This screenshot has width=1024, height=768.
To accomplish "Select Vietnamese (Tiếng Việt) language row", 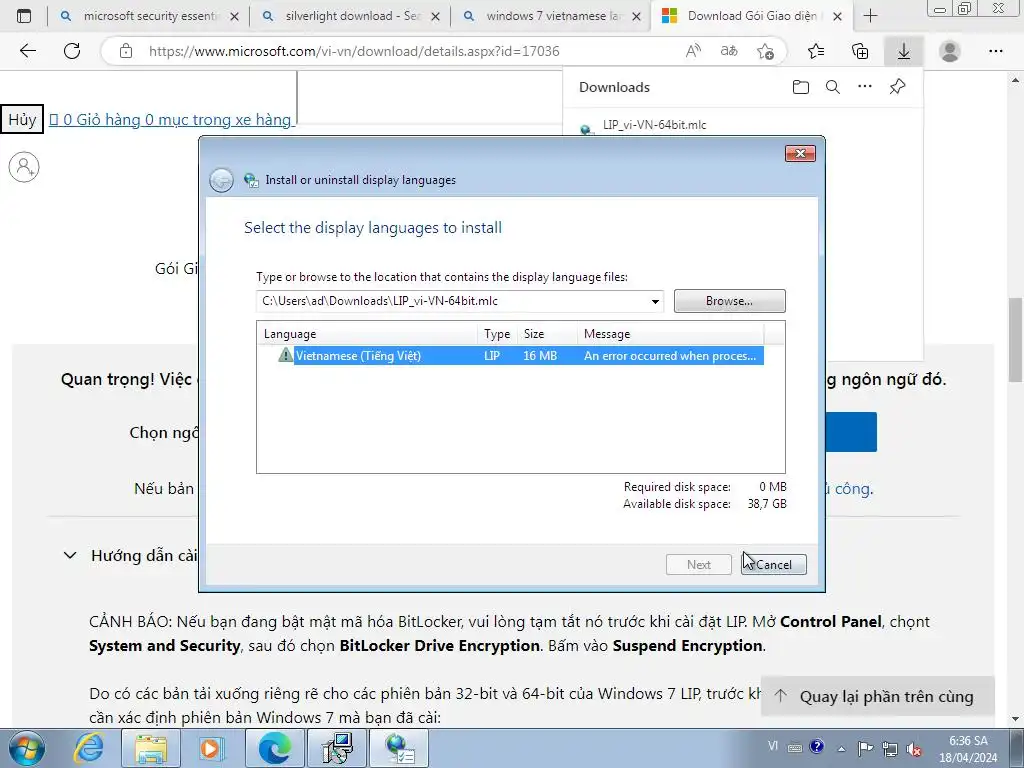I will [510, 356].
